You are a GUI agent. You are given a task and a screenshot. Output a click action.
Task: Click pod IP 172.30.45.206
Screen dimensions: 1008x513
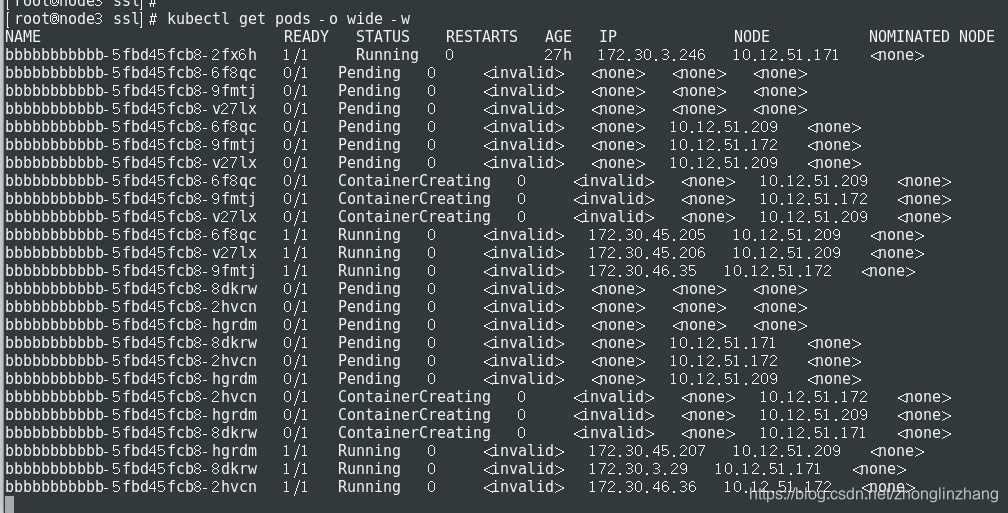[647, 253]
